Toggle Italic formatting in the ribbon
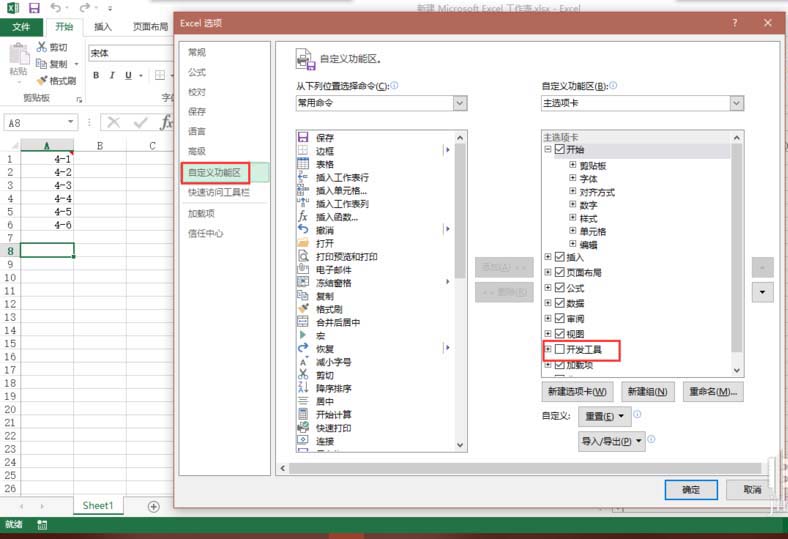Screen dimensions: 788x539 (112, 75)
